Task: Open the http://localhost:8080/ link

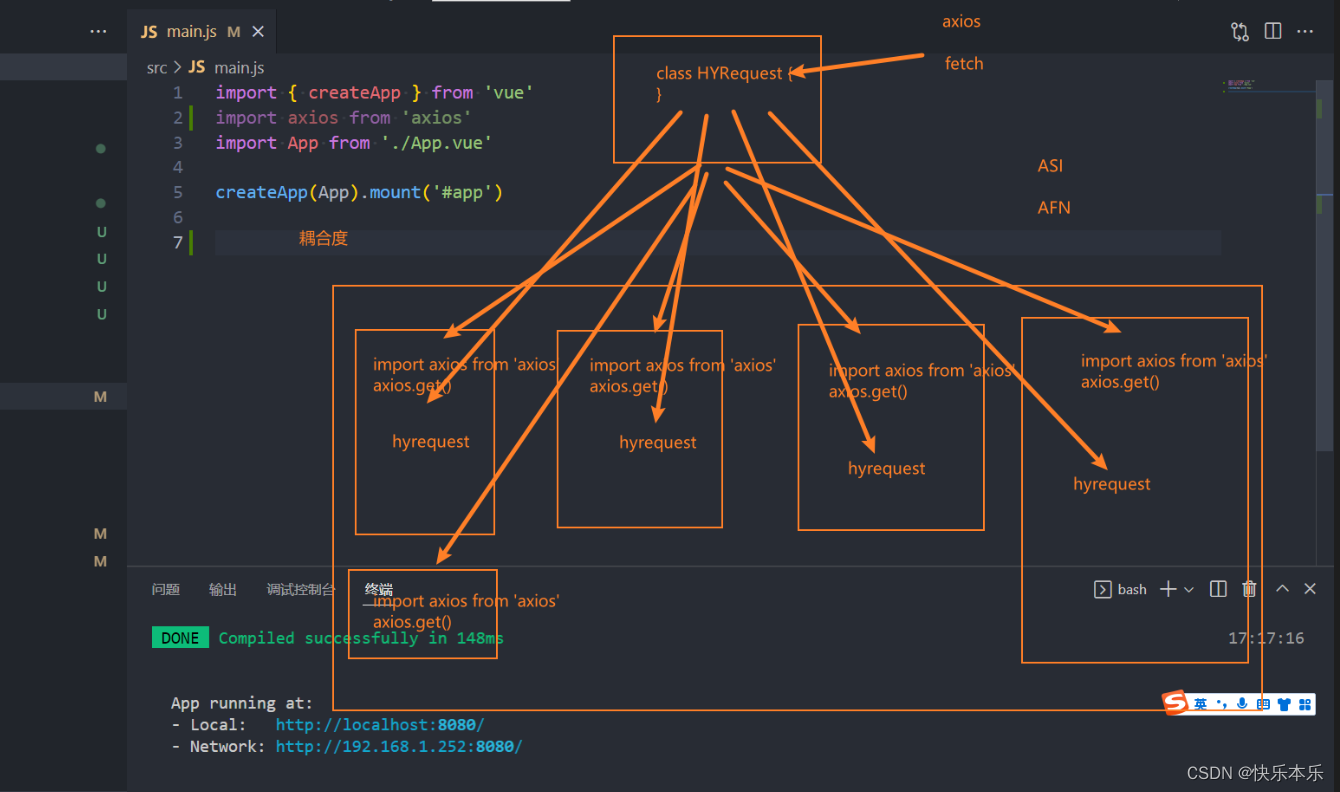Action: click(379, 724)
